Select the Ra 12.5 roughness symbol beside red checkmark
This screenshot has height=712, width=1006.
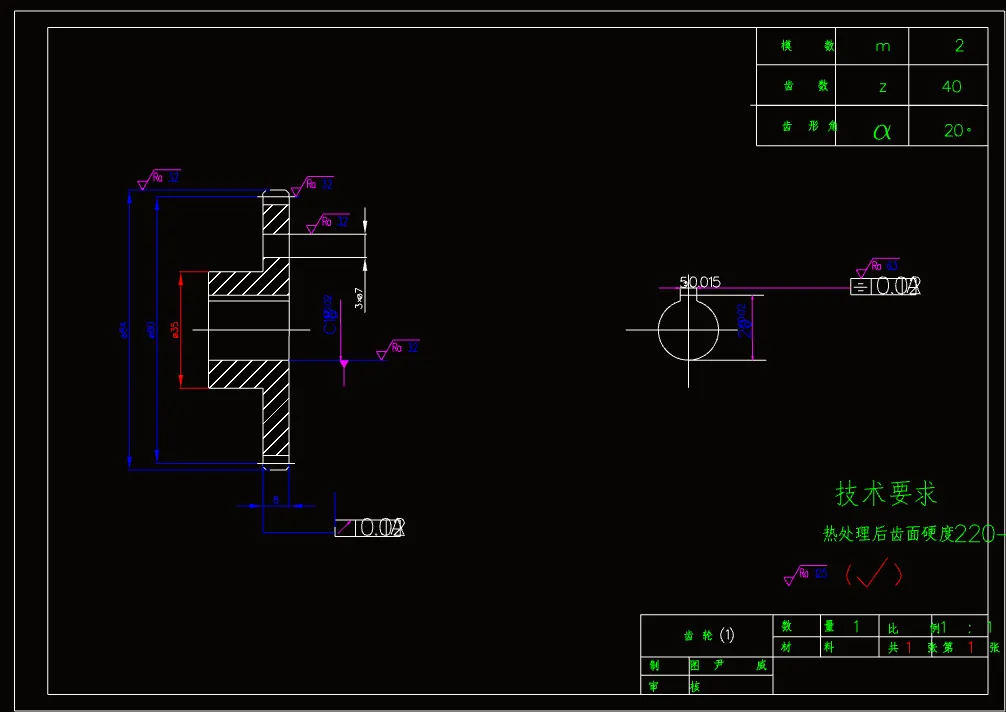[806, 575]
